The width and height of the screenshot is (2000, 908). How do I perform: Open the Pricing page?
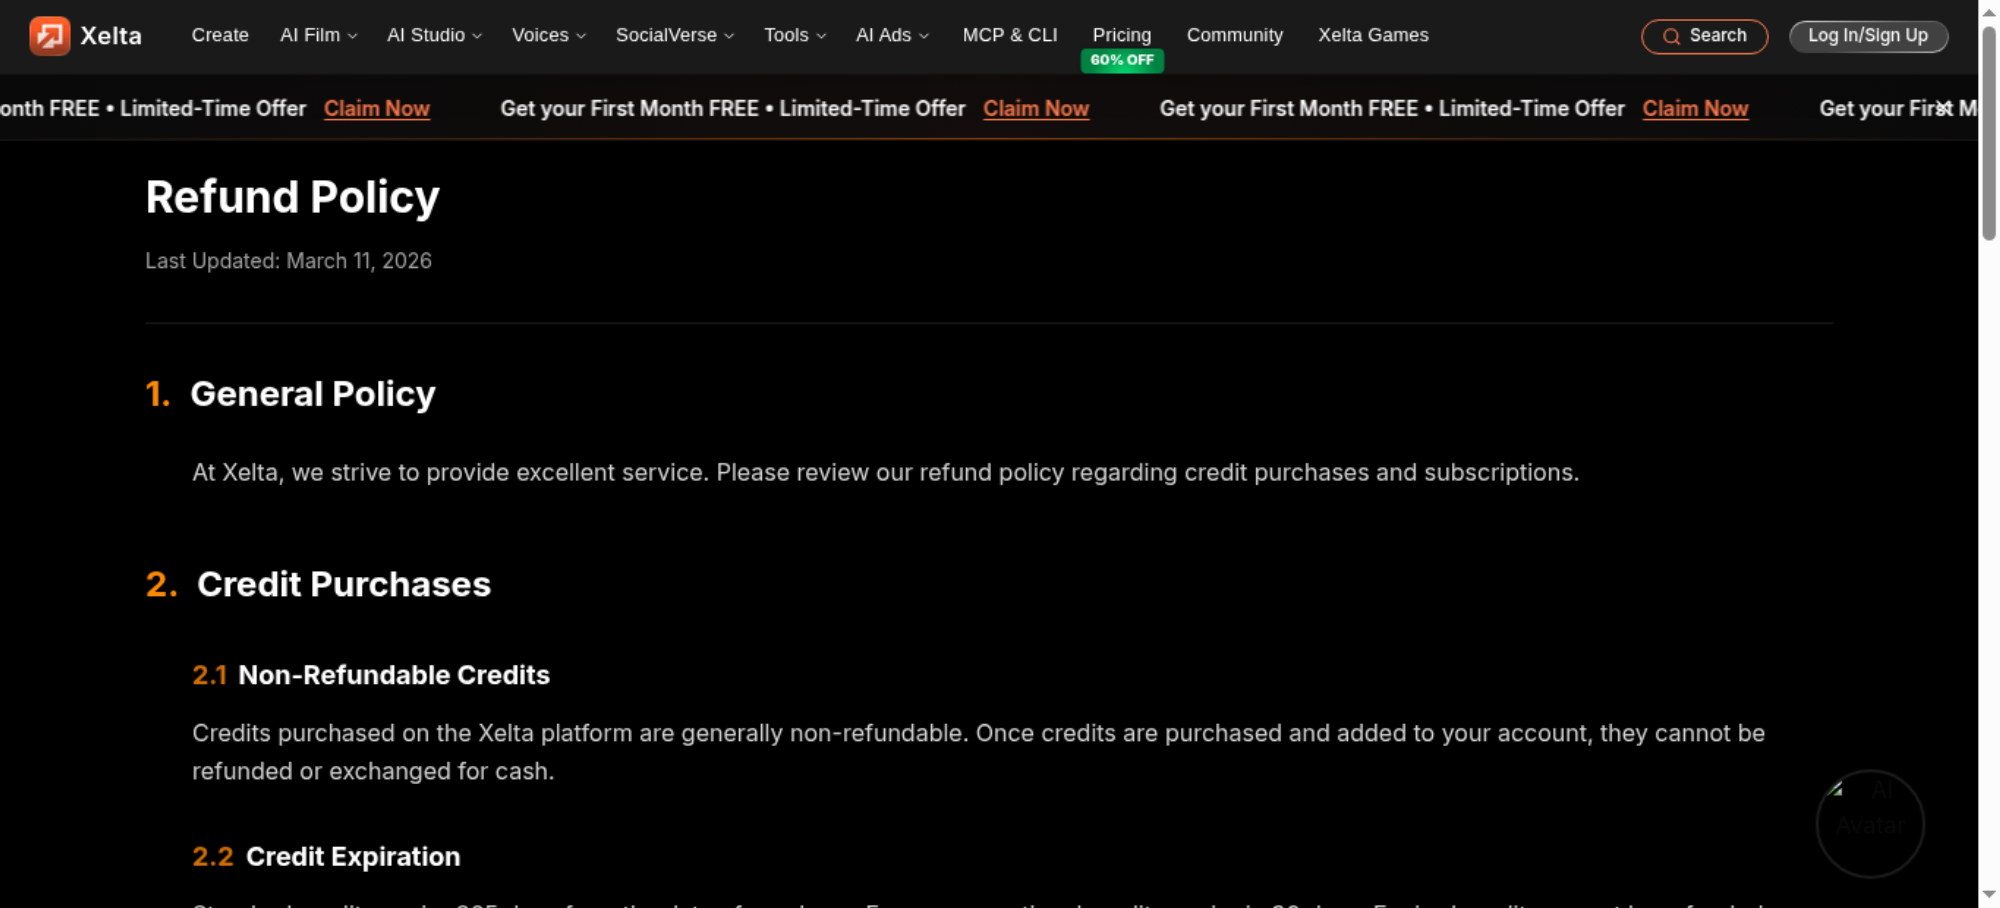click(1122, 35)
